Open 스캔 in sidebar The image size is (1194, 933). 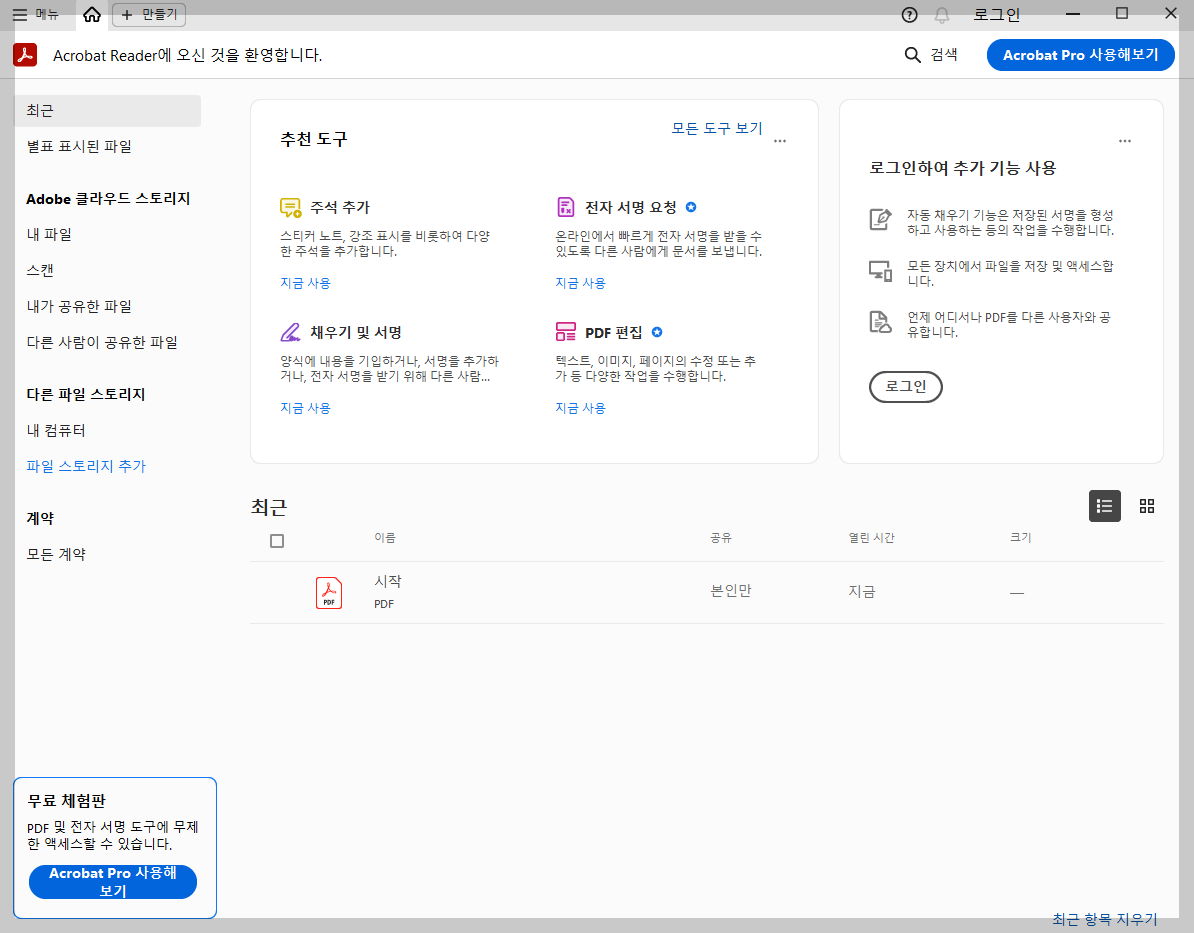(x=40, y=270)
